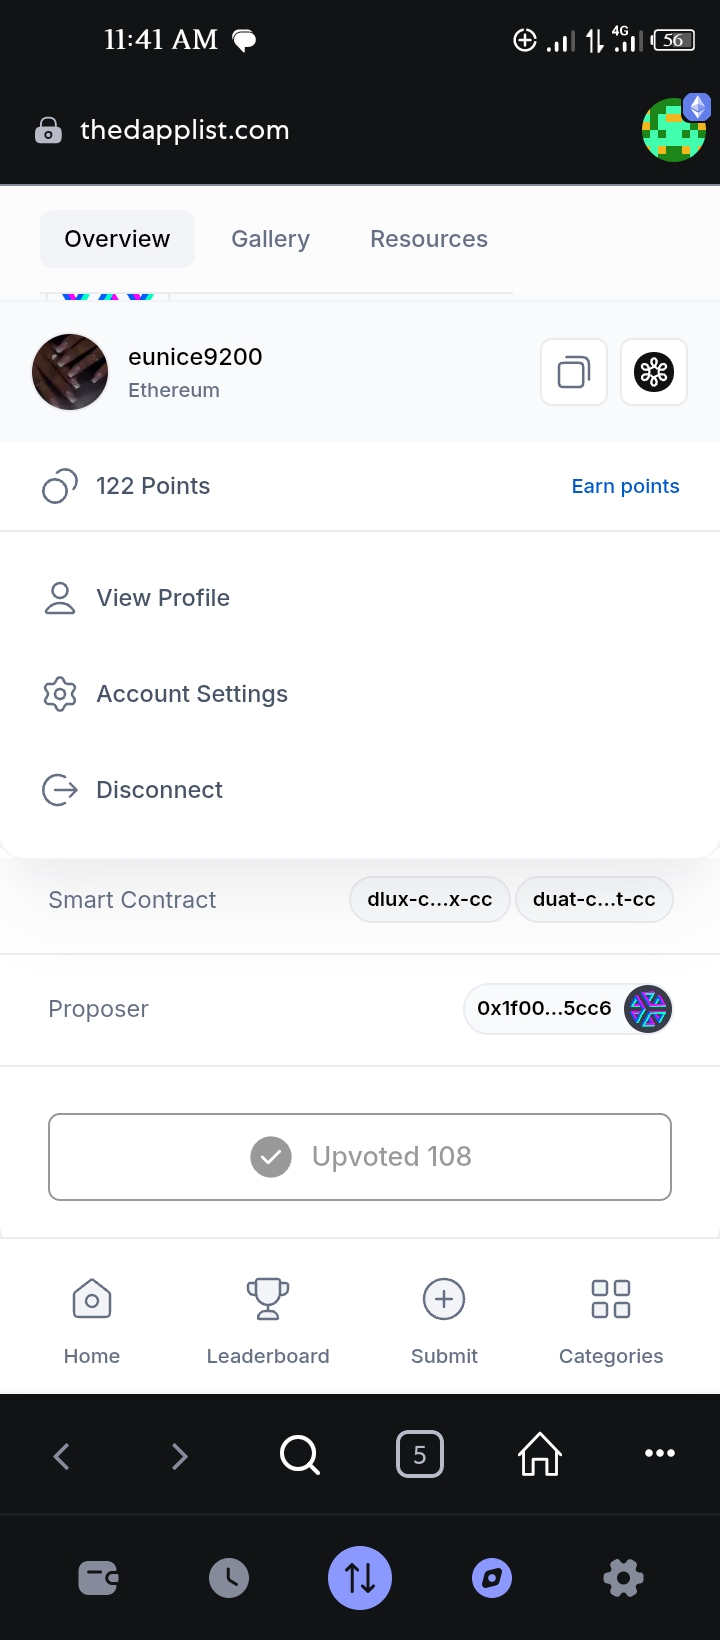
Task: Open proposer address 0x1f00...5cc6
Action: pyautogui.click(x=568, y=1009)
